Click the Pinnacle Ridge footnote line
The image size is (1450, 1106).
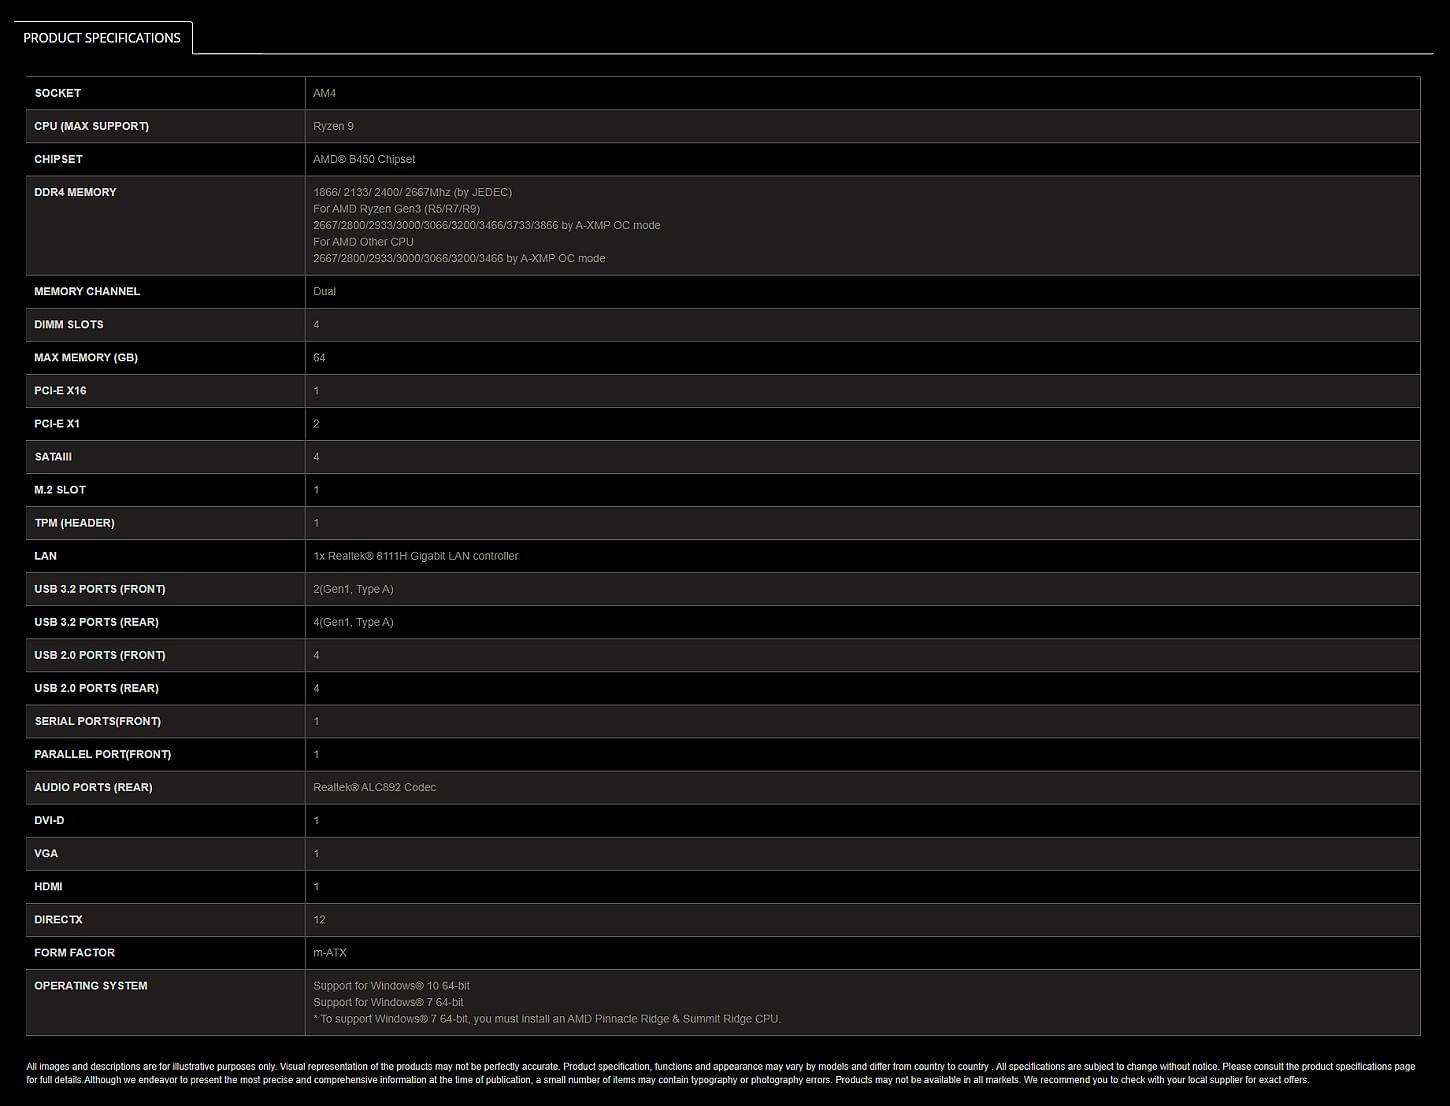pos(547,1019)
